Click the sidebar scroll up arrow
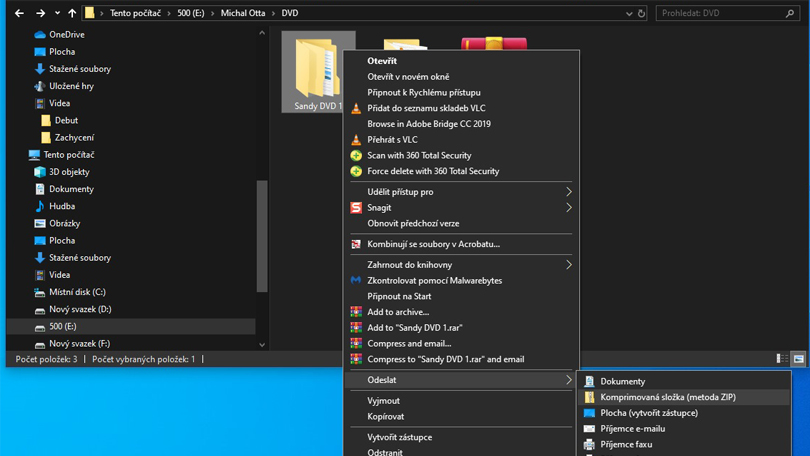This screenshot has height=456, width=810. 262,33
